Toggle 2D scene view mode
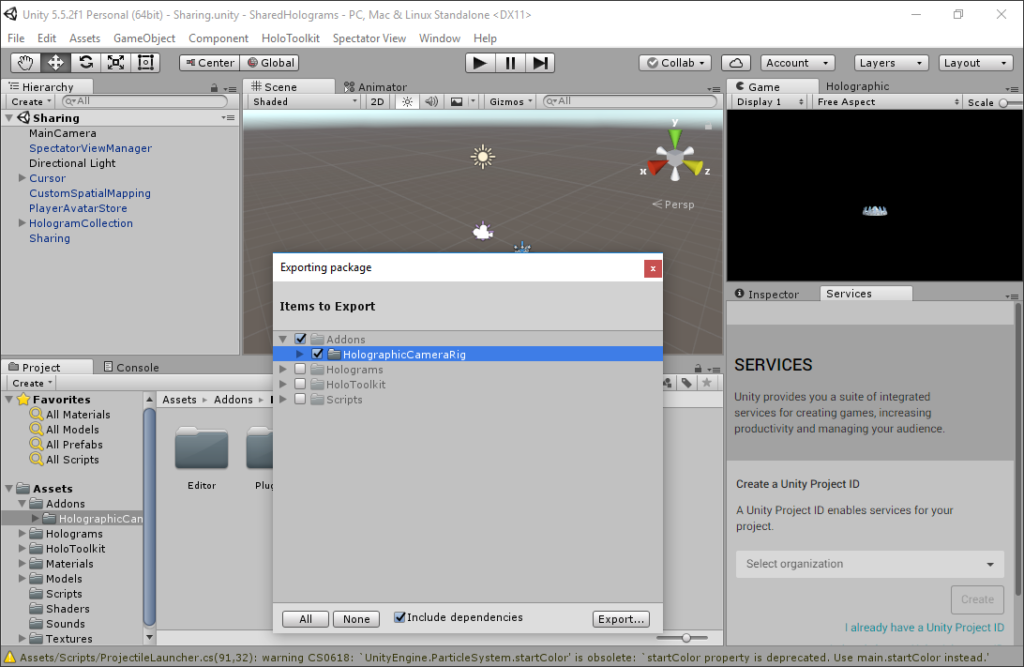This screenshot has width=1024, height=667. point(377,102)
